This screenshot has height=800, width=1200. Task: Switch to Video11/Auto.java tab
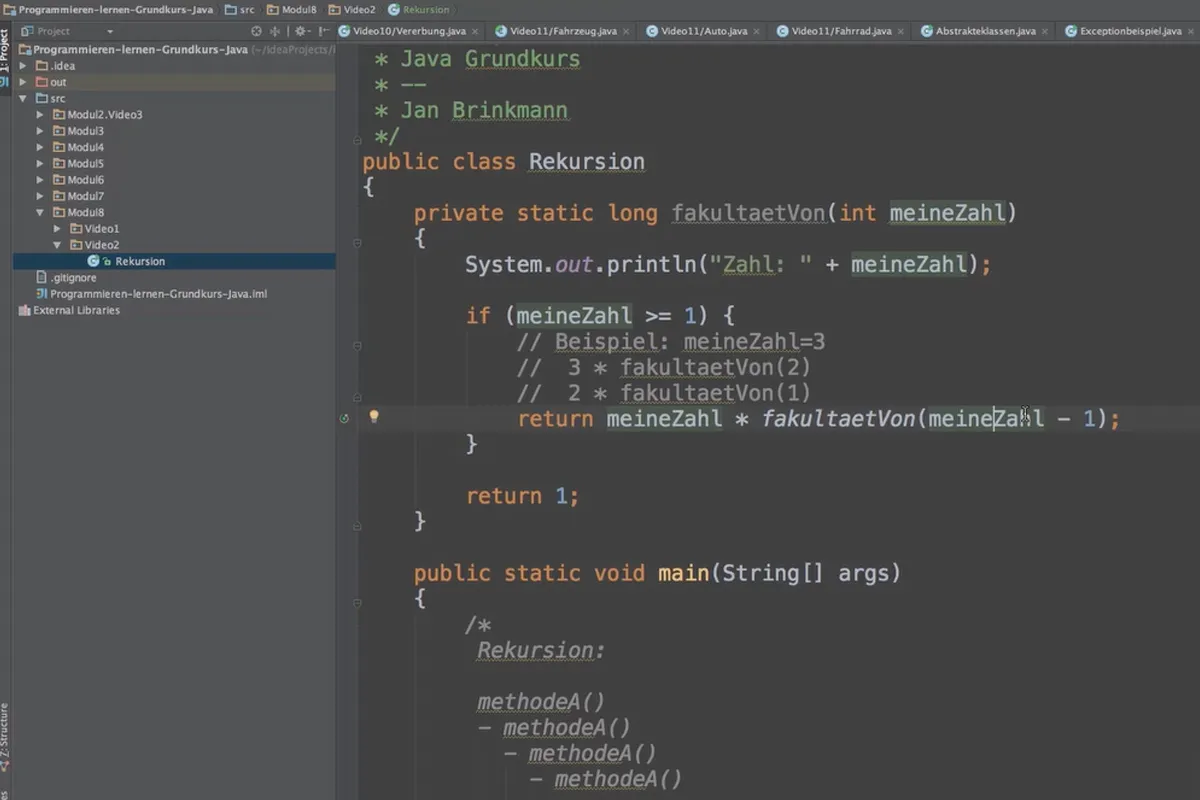point(703,31)
